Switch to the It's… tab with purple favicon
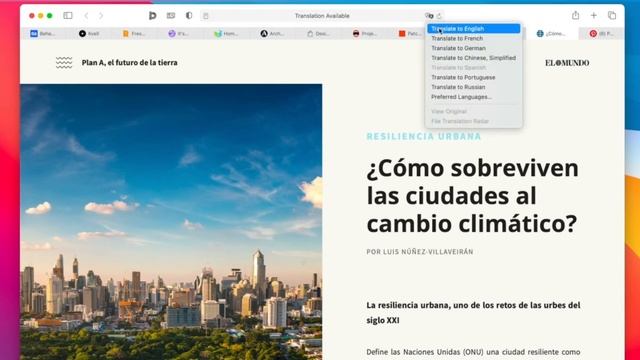 pos(178,33)
